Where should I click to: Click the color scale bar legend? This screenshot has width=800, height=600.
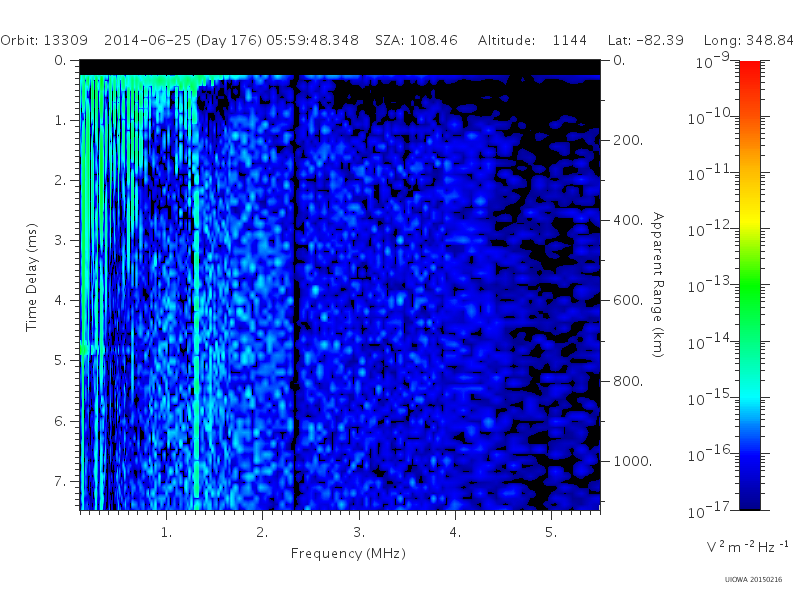[750, 285]
